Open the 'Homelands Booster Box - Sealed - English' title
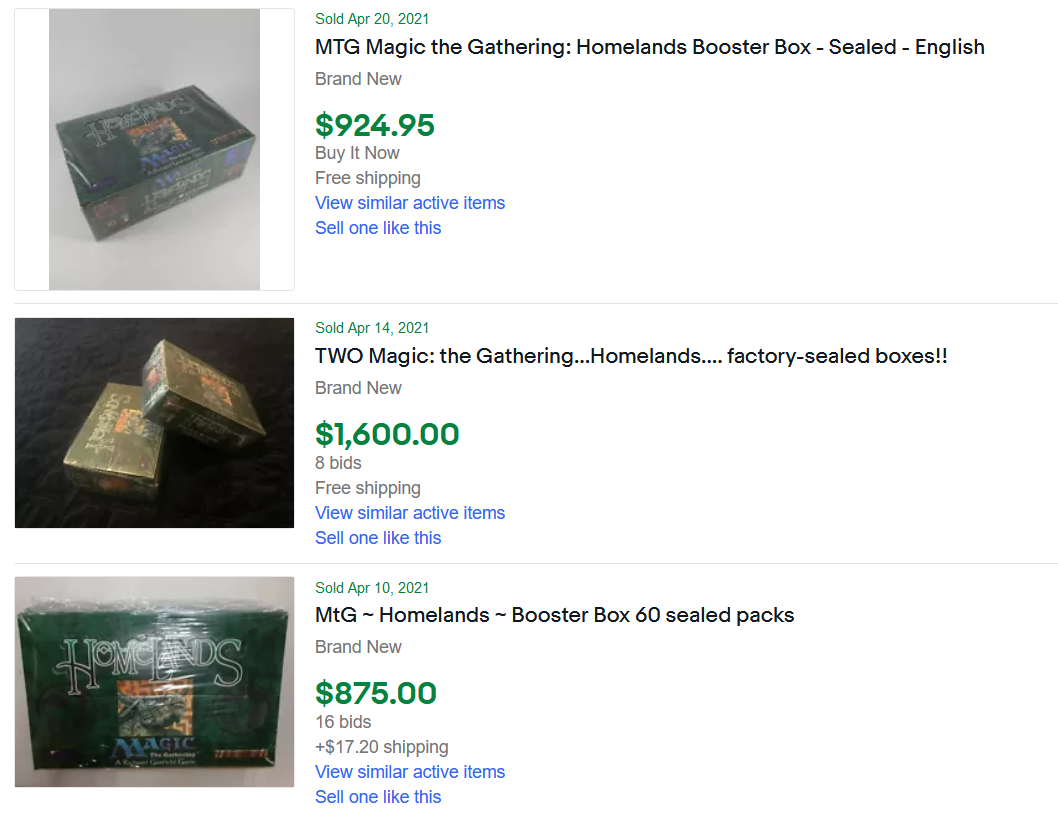1058x820 pixels. [649, 47]
